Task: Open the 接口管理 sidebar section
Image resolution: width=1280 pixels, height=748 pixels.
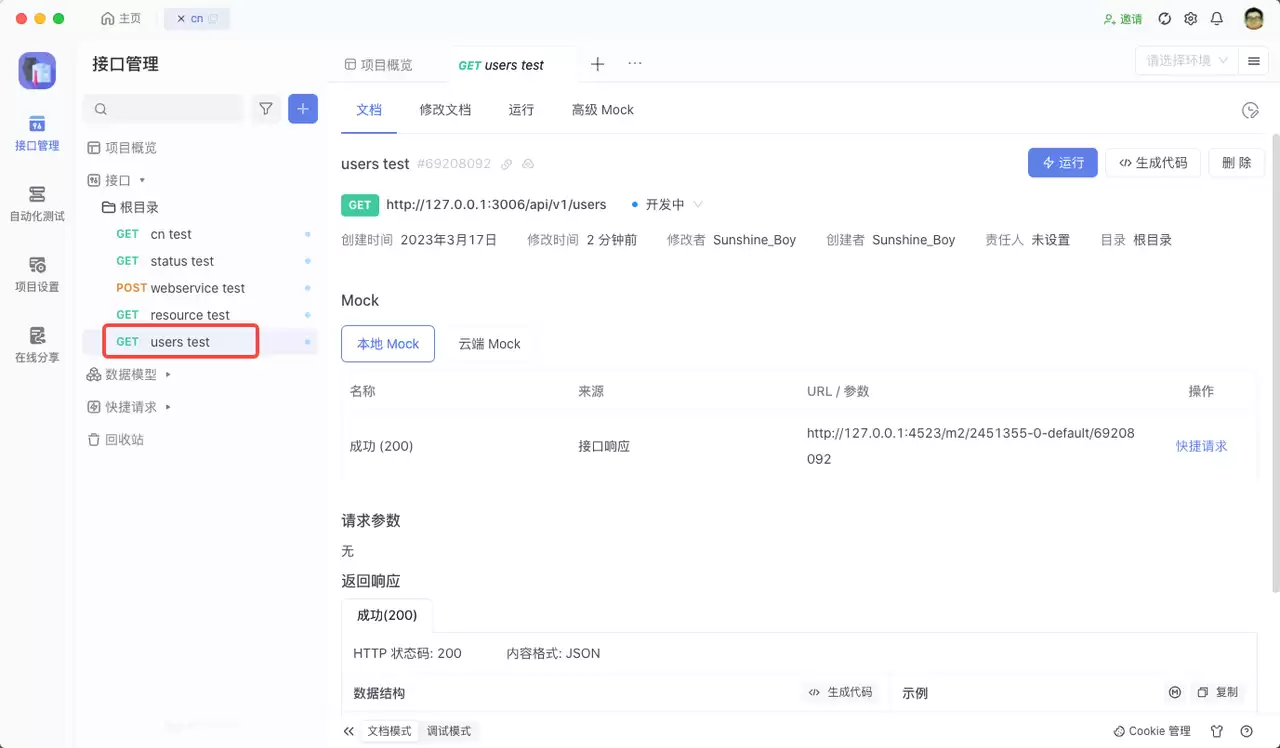Action: tap(37, 133)
